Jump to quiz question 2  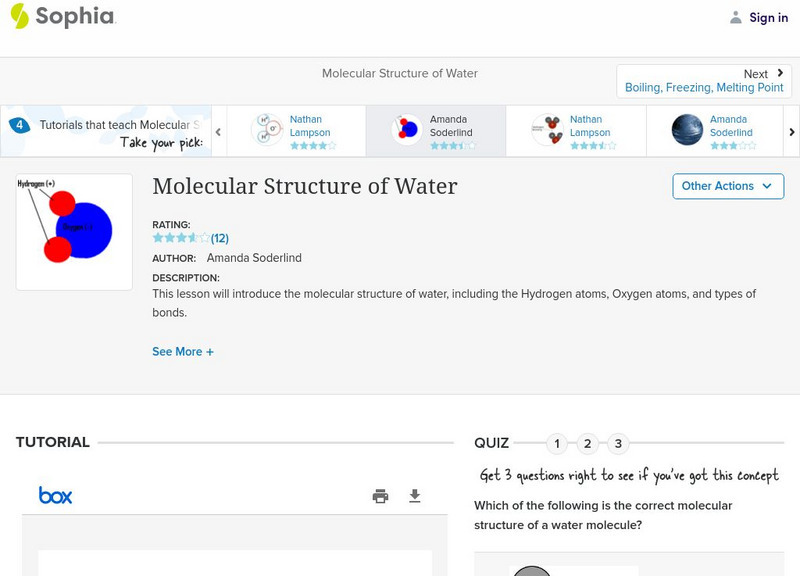coord(588,443)
